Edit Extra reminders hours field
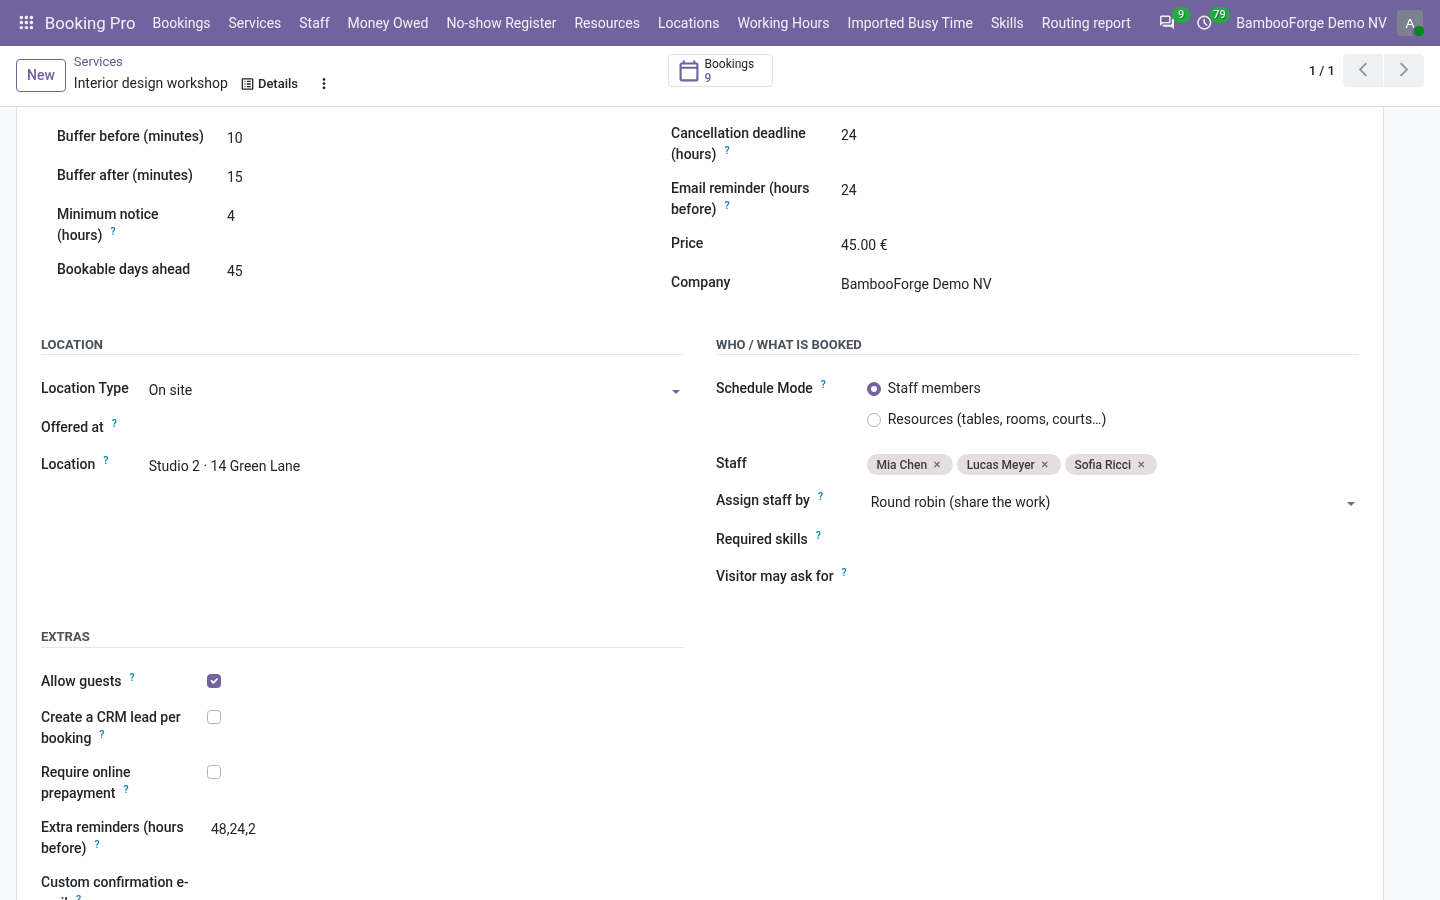This screenshot has height=900, width=1440. [x=445, y=829]
